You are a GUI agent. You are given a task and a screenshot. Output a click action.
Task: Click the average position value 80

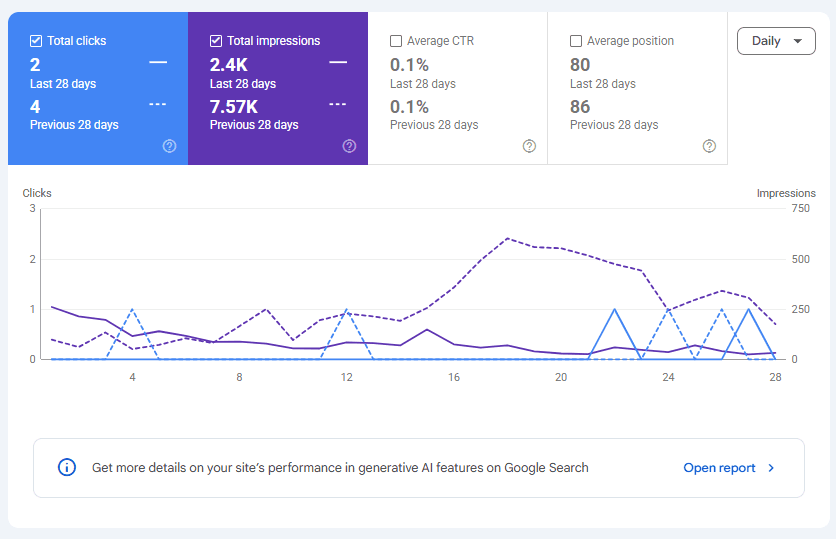580,65
